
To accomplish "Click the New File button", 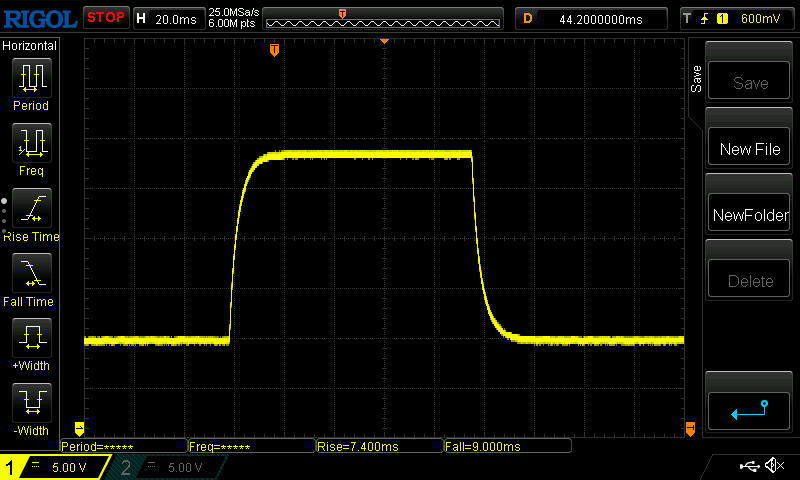I will (749, 147).
